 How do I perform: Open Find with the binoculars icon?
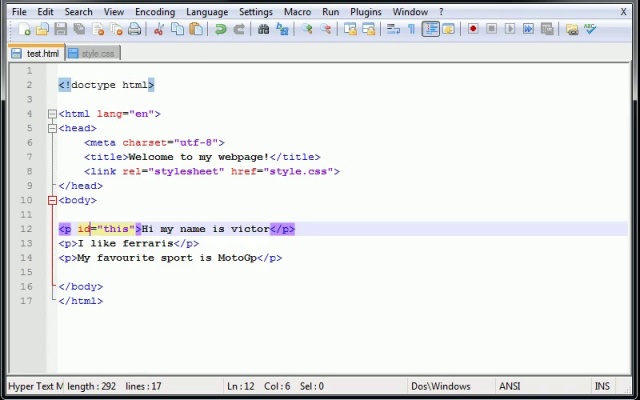pos(264,30)
